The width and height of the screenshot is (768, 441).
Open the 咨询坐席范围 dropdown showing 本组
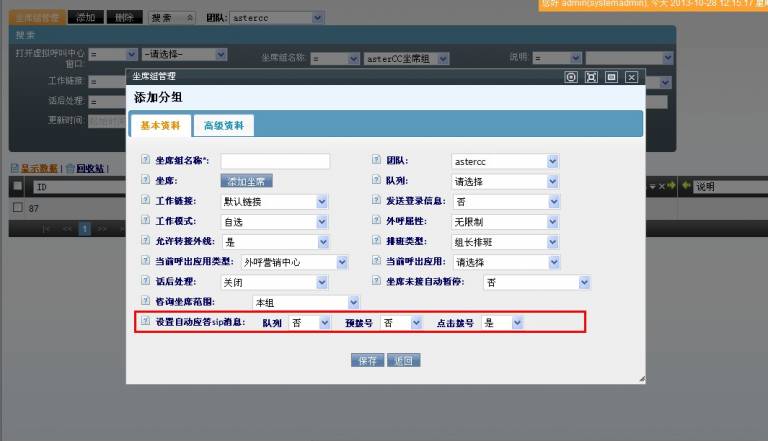tap(306, 302)
